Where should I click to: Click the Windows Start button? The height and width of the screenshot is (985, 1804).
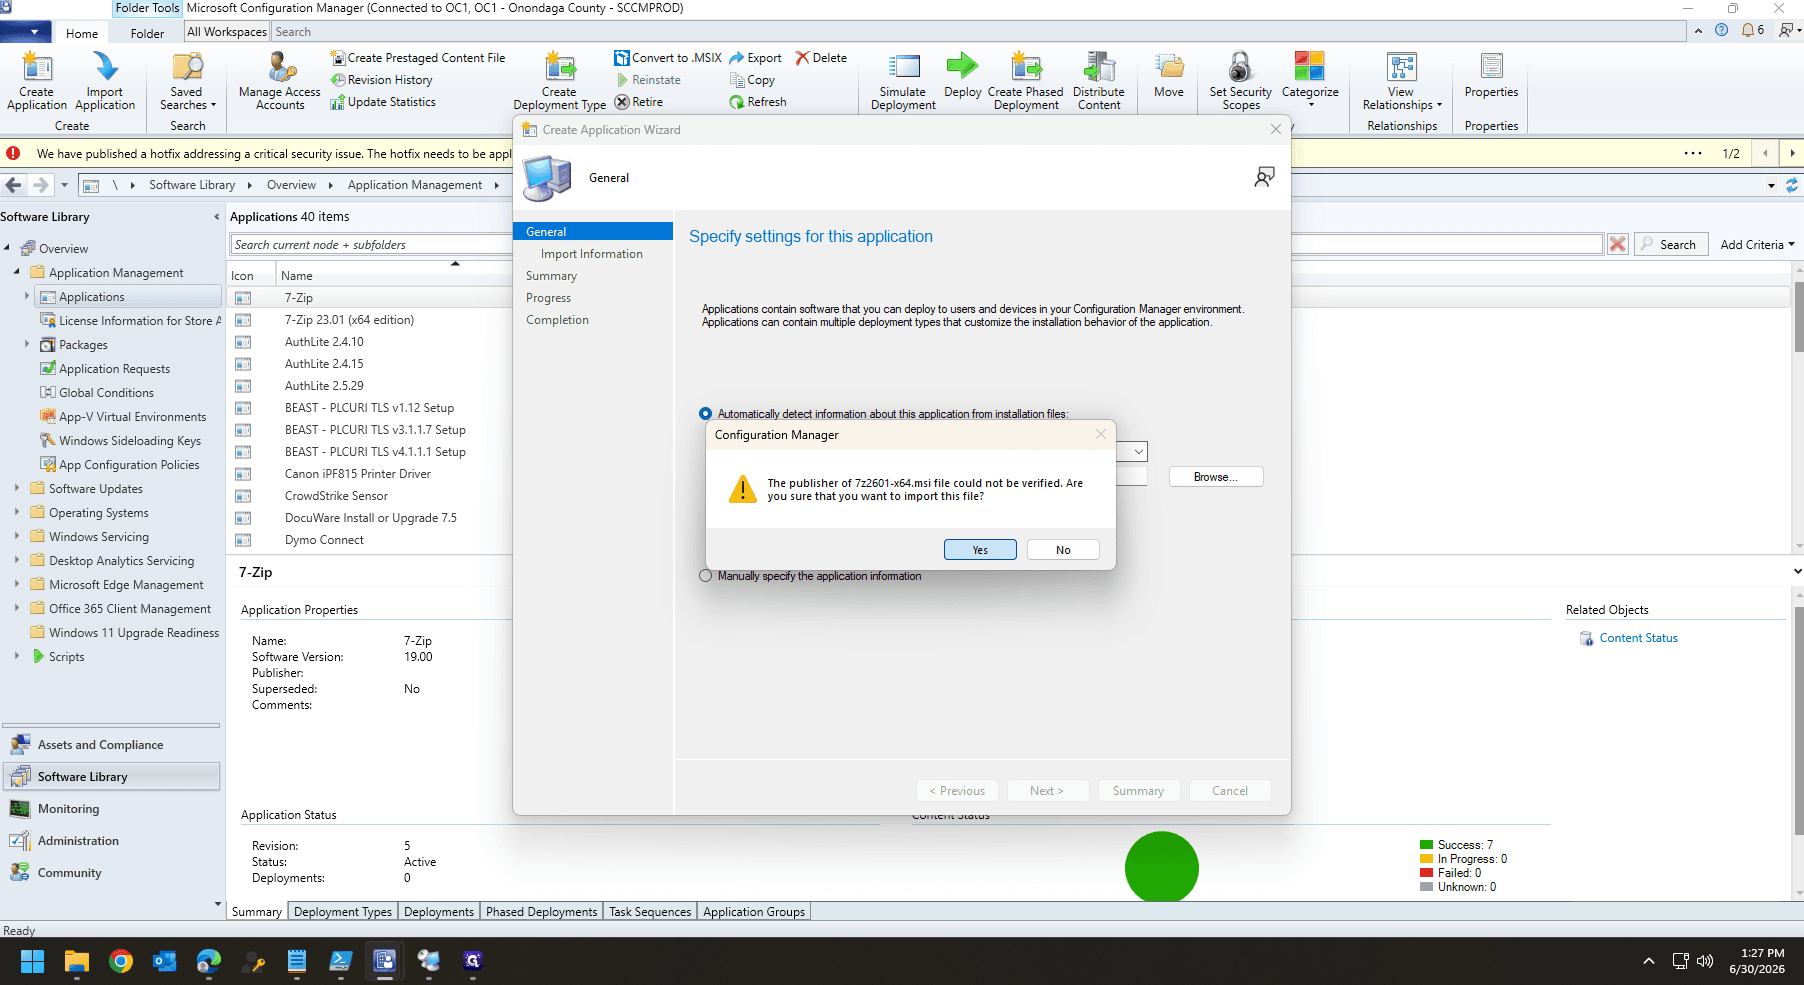click(x=33, y=961)
